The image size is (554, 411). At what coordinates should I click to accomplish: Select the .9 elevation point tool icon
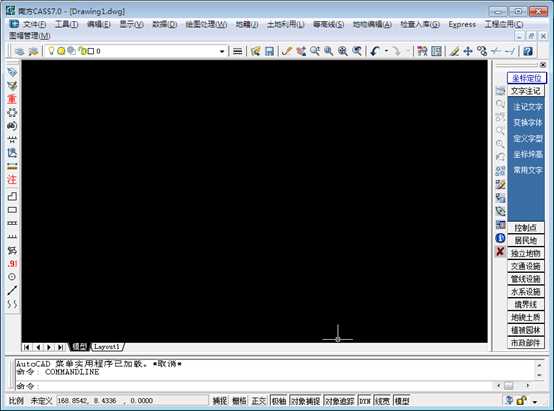pyautogui.click(x=12, y=264)
